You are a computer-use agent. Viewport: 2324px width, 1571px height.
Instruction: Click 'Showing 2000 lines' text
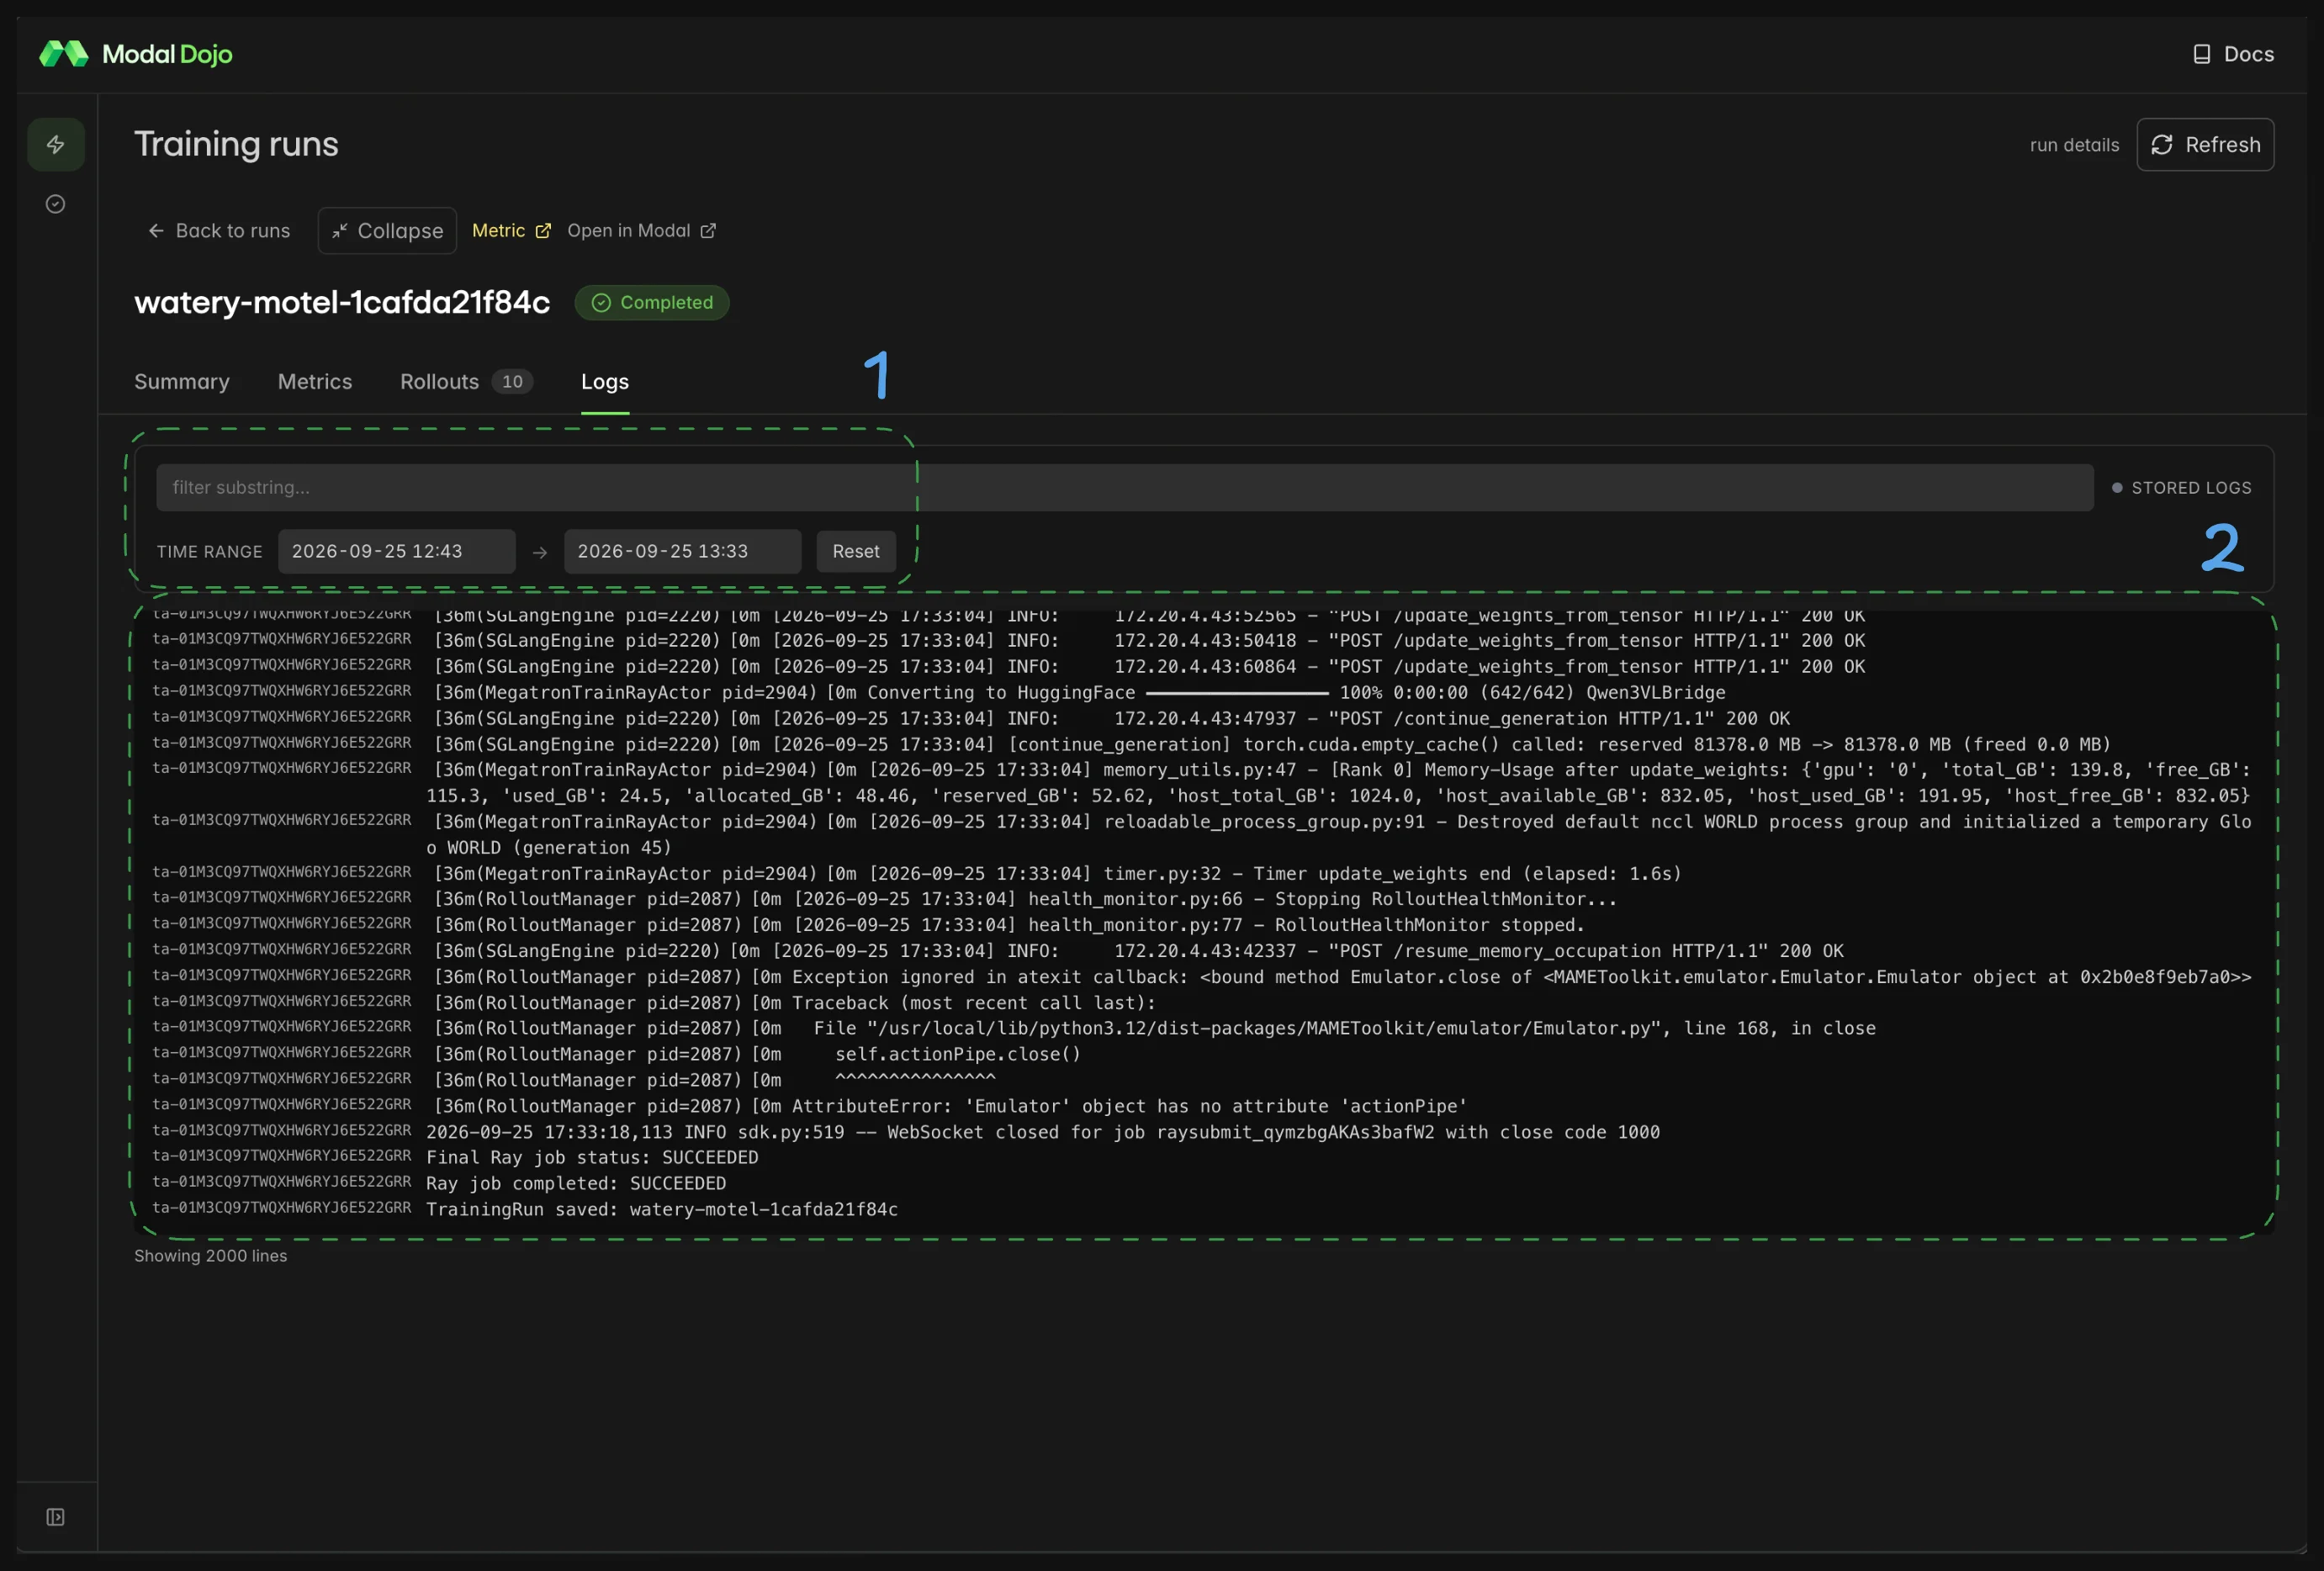pos(211,1256)
